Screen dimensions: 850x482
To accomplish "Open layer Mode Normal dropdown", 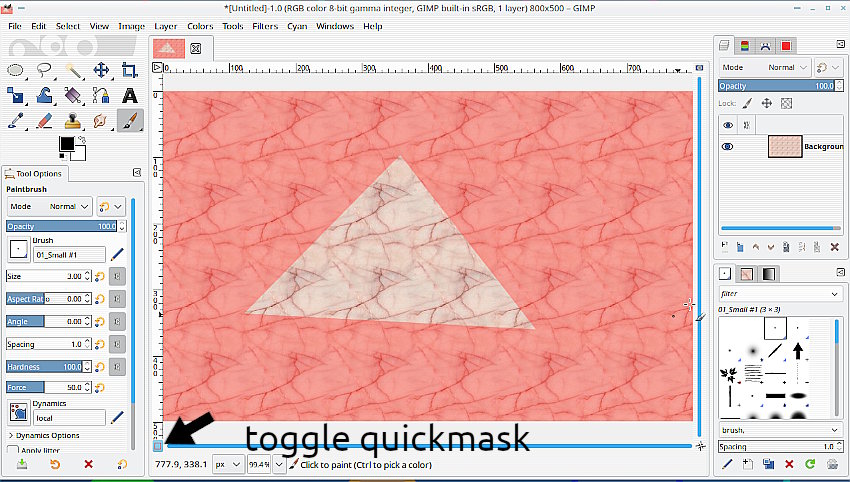I will point(765,67).
